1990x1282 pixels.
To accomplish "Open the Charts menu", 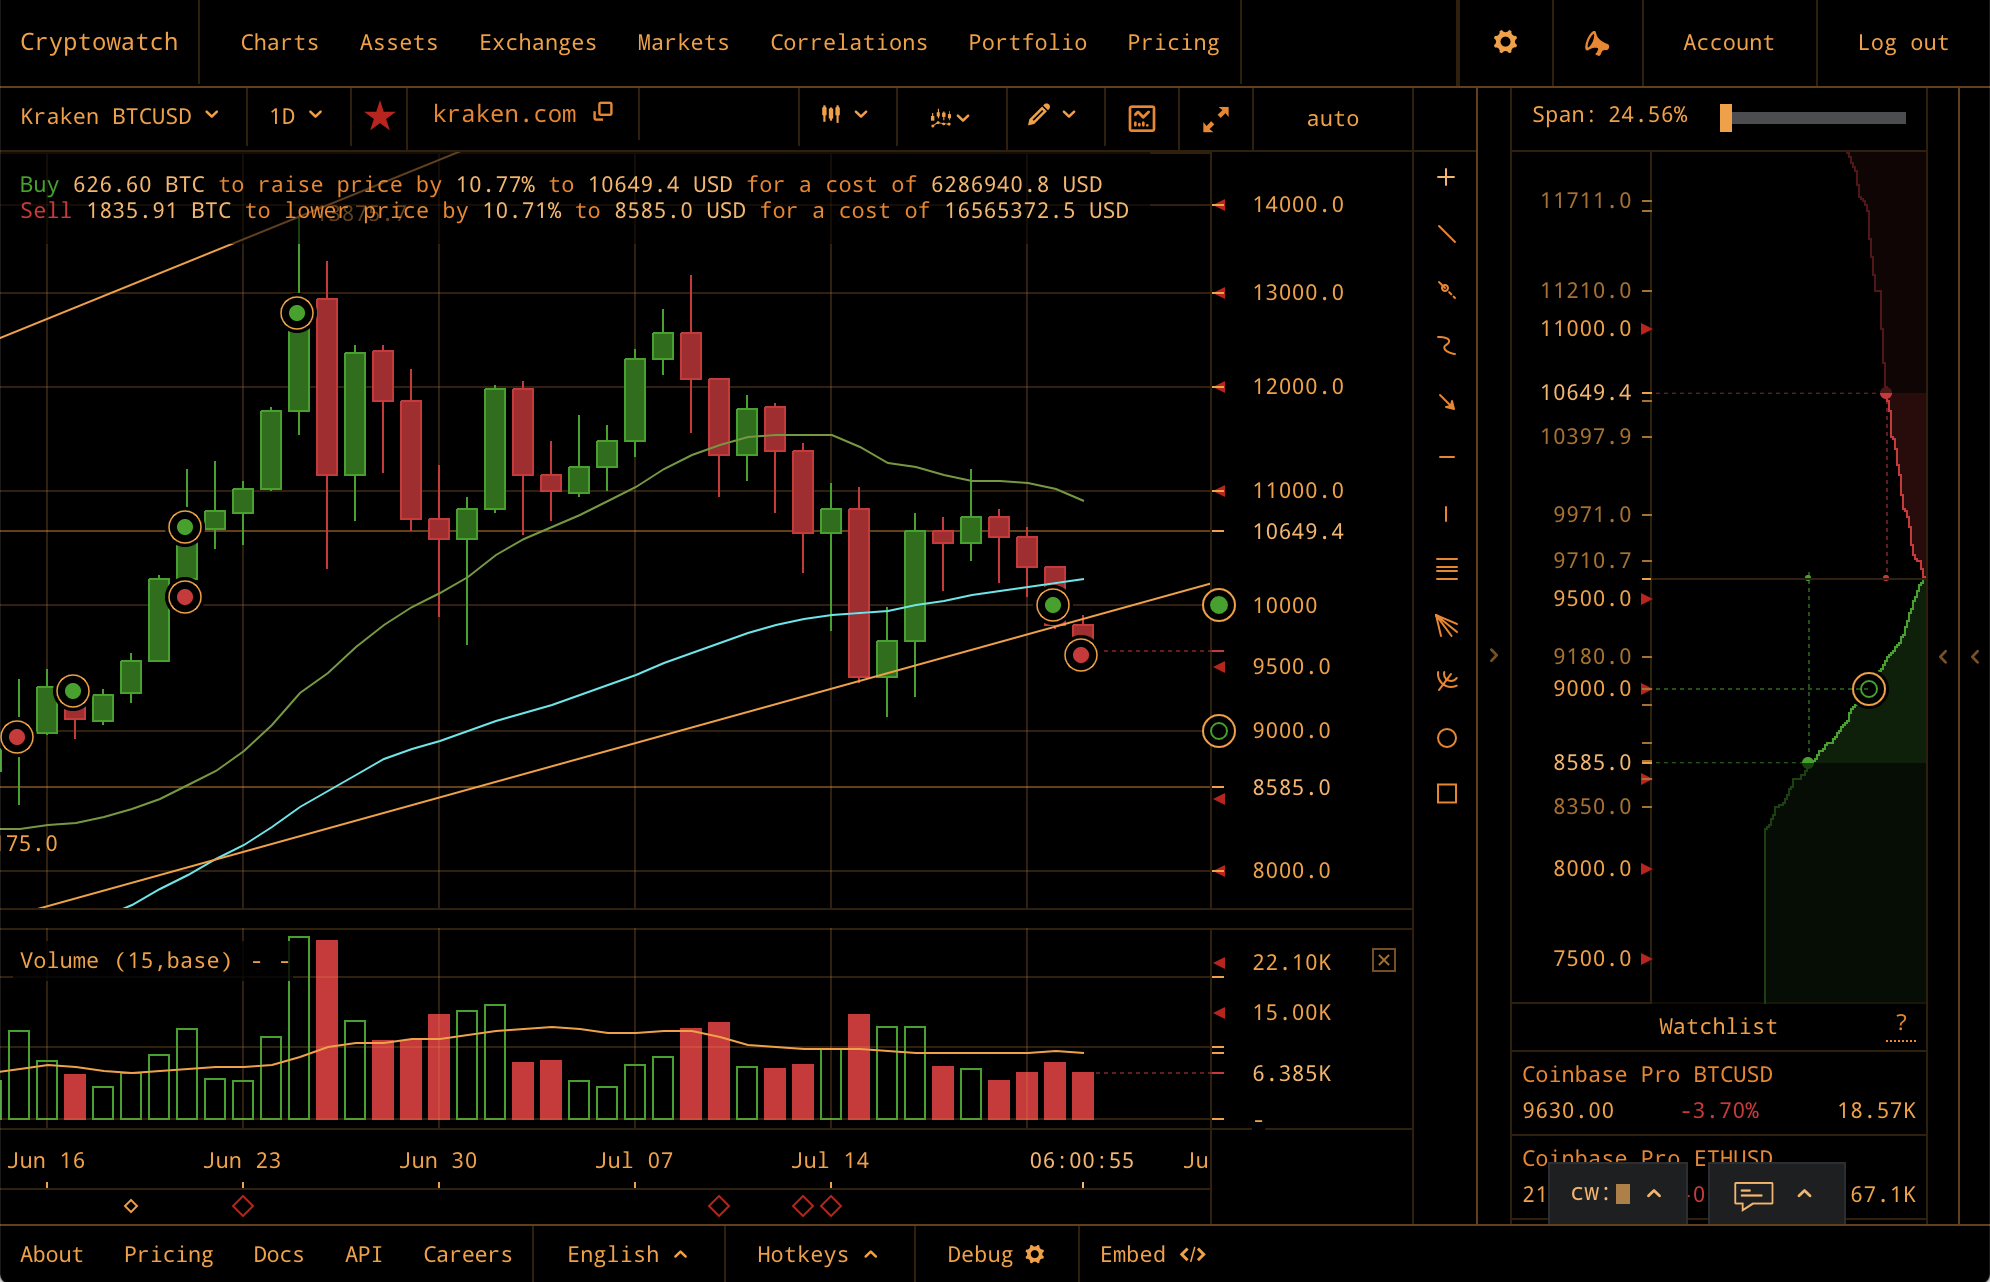I will point(279,42).
